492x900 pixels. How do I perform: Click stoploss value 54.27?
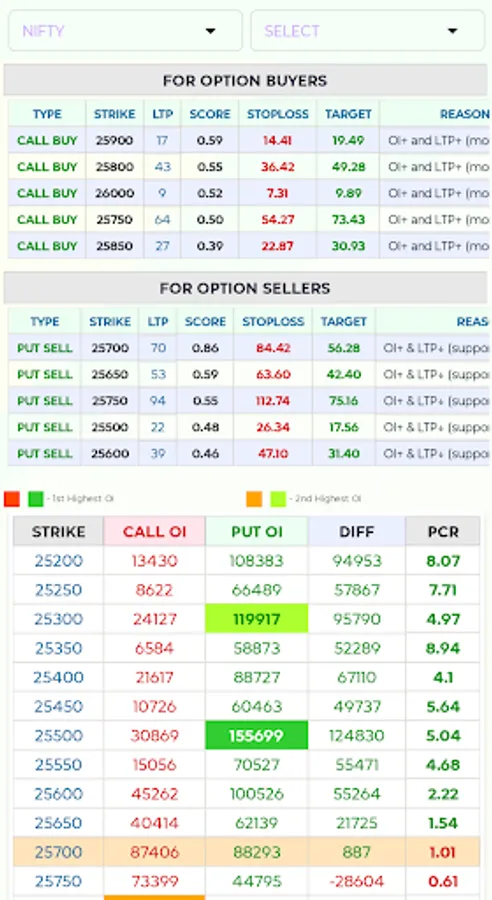278,220
